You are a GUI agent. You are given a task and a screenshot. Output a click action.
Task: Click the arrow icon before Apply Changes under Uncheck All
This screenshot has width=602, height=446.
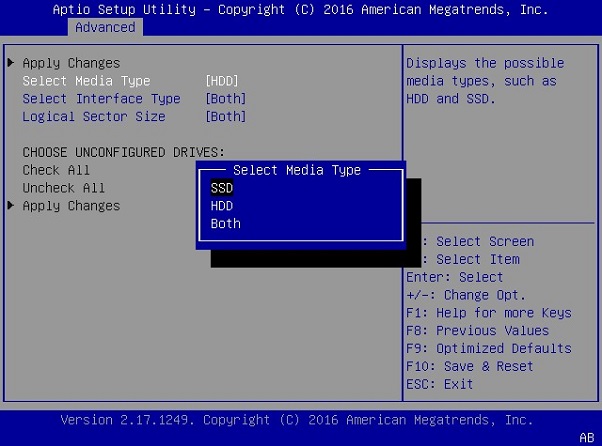pyautogui.click(x=11, y=206)
